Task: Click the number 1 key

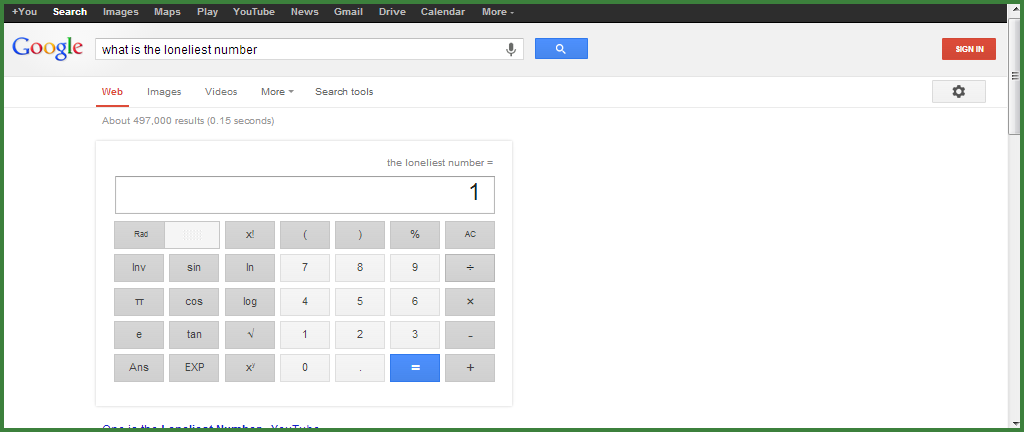Action: [305, 335]
